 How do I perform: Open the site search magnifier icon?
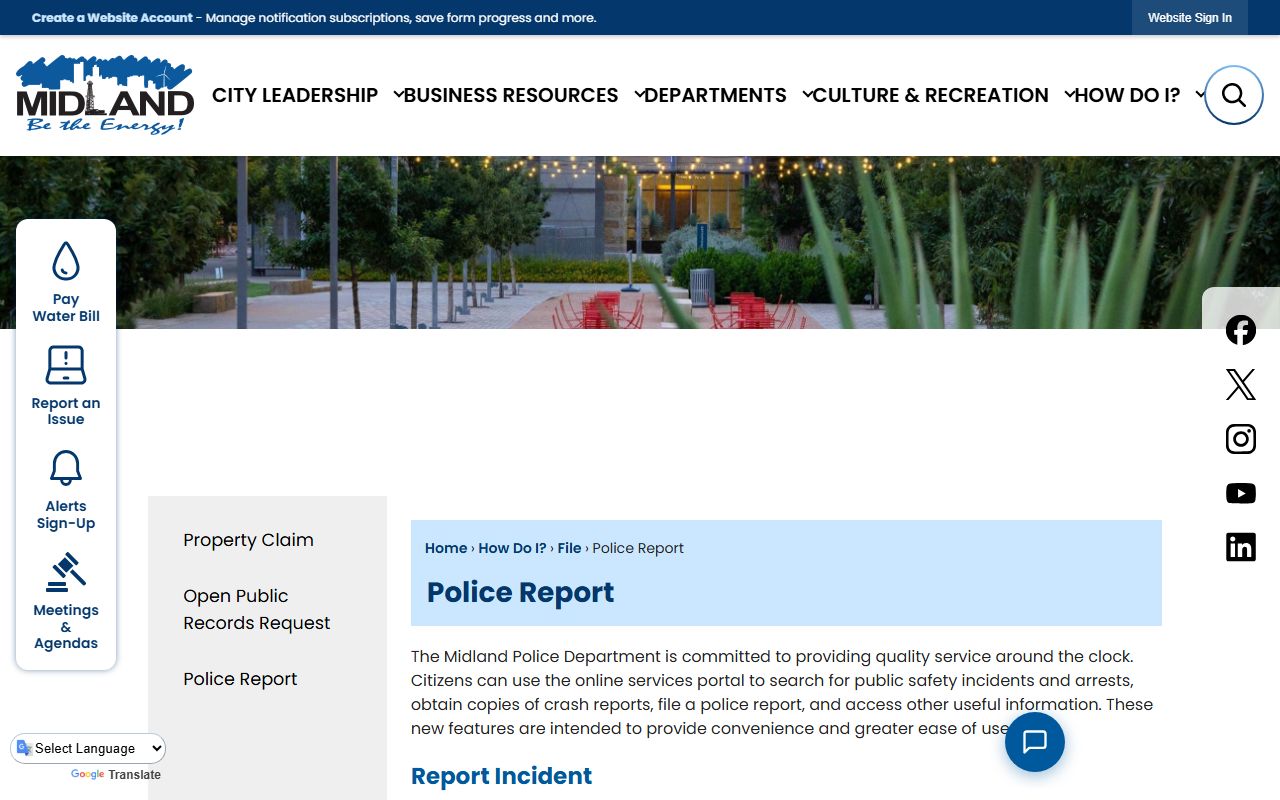[1233, 95]
